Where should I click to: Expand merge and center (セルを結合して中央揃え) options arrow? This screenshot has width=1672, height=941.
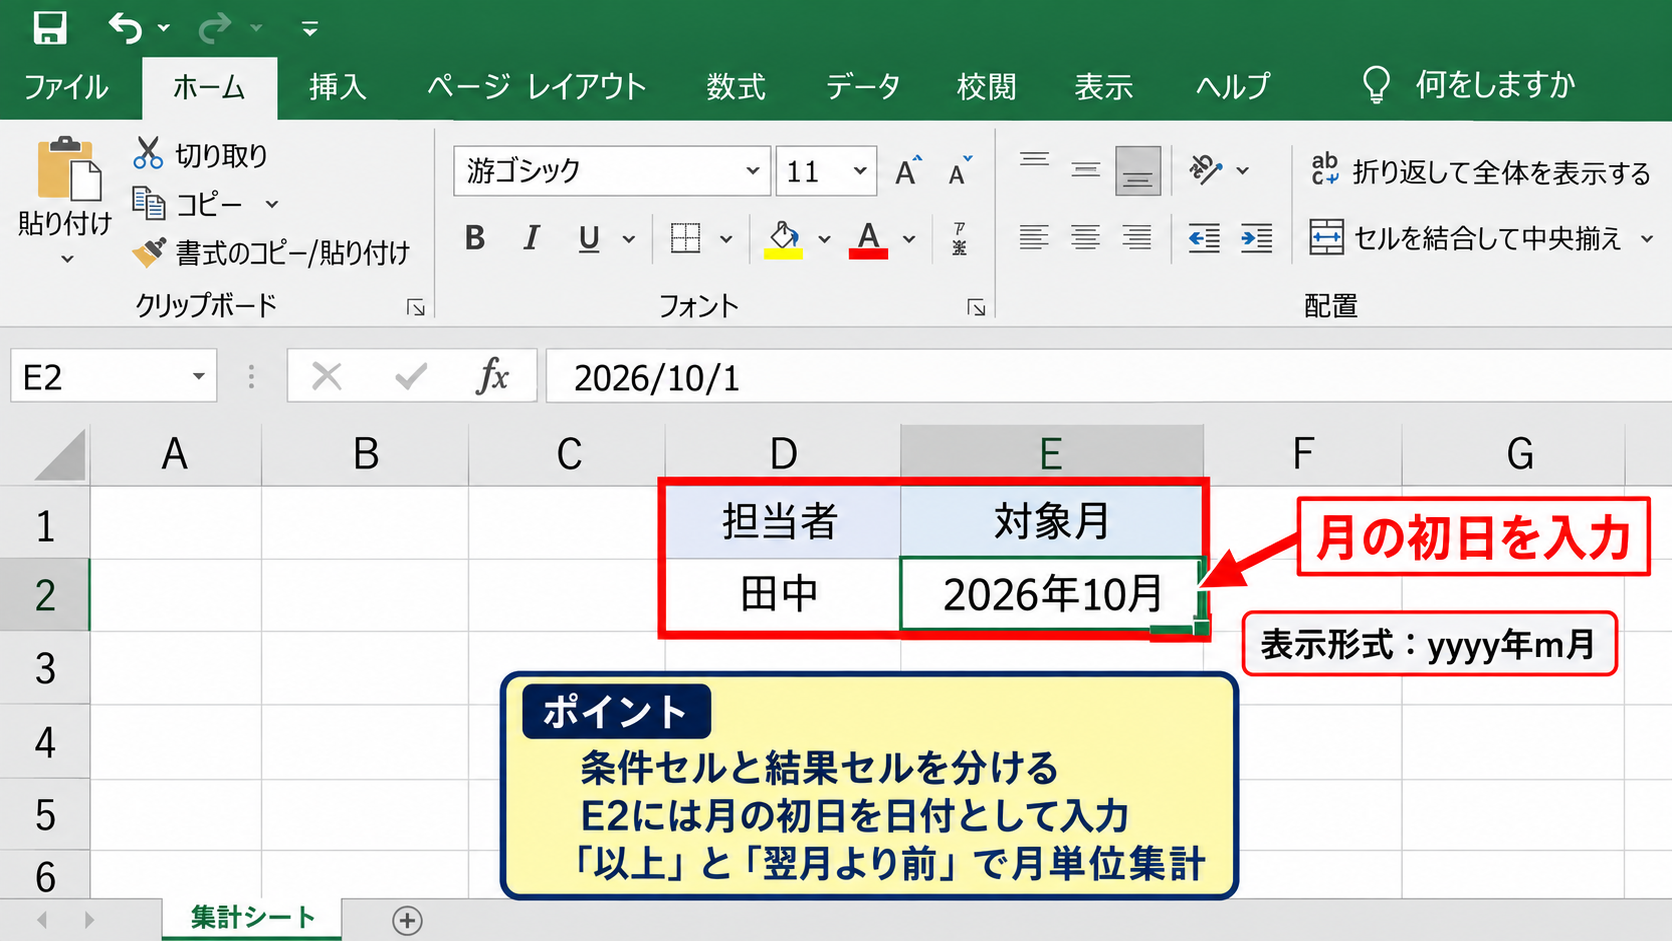tap(1647, 239)
